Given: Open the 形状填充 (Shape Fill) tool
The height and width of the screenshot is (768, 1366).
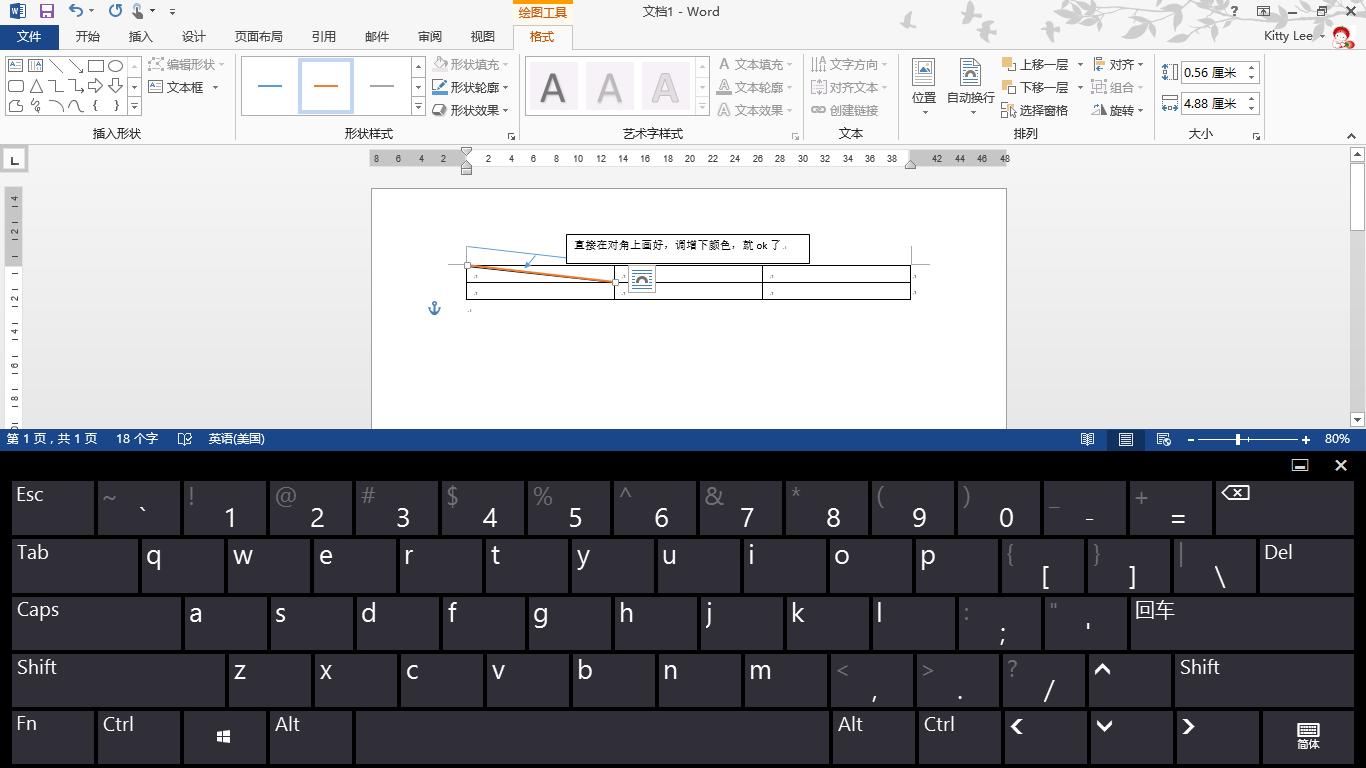Looking at the screenshot, I should click(465, 63).
